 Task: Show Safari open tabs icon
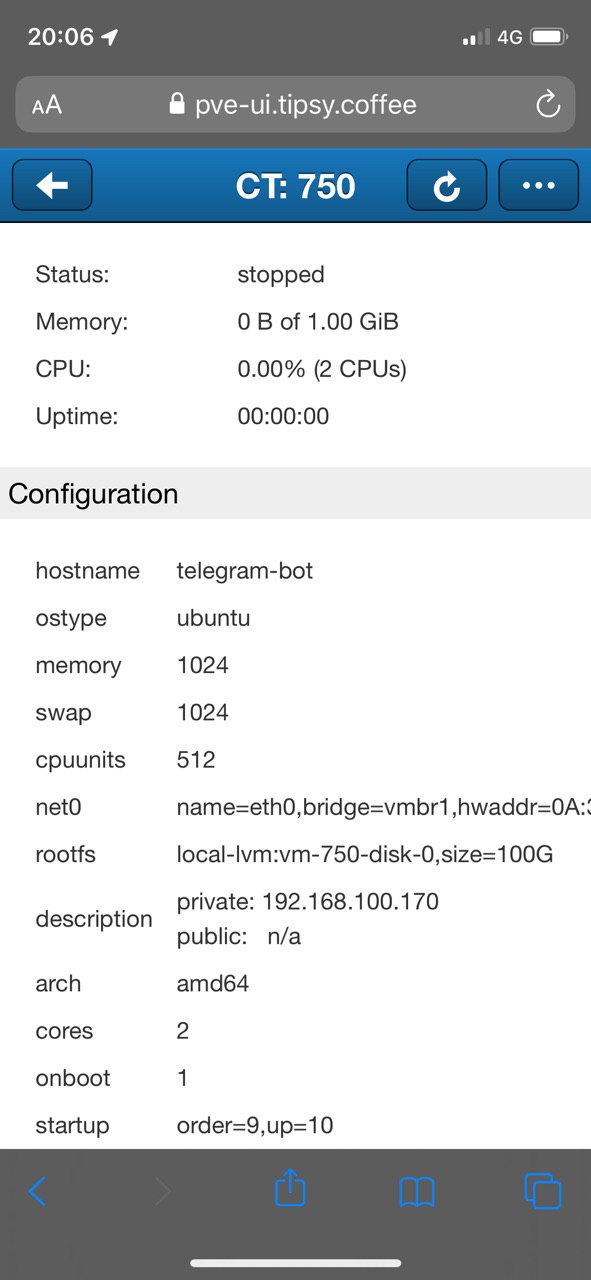point(543,1191)
